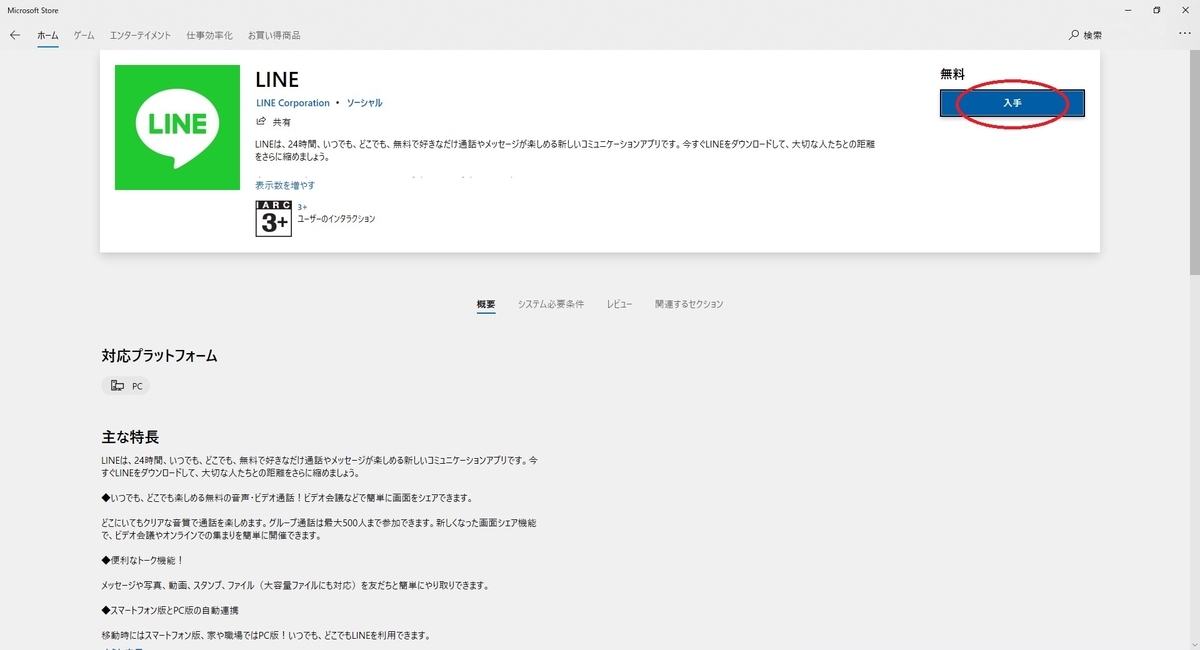The image size is (1200, 650).
Task: Click the LINE app title
Action: click(277, 79)
